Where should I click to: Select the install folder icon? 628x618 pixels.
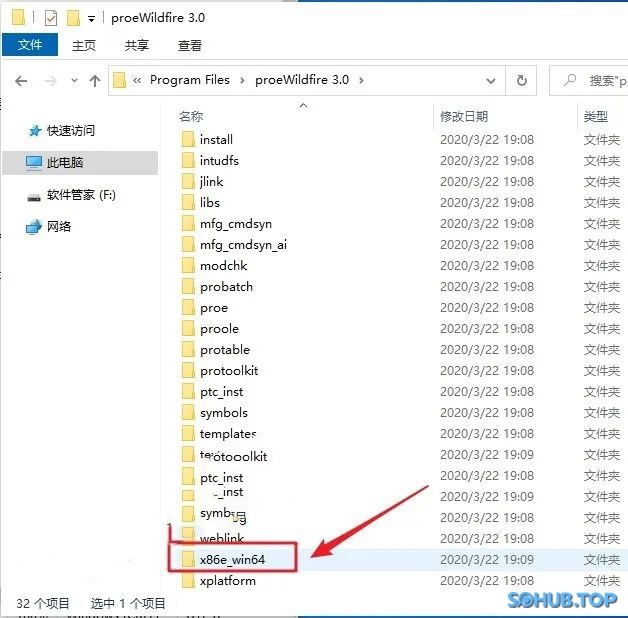tap(188, 140)
